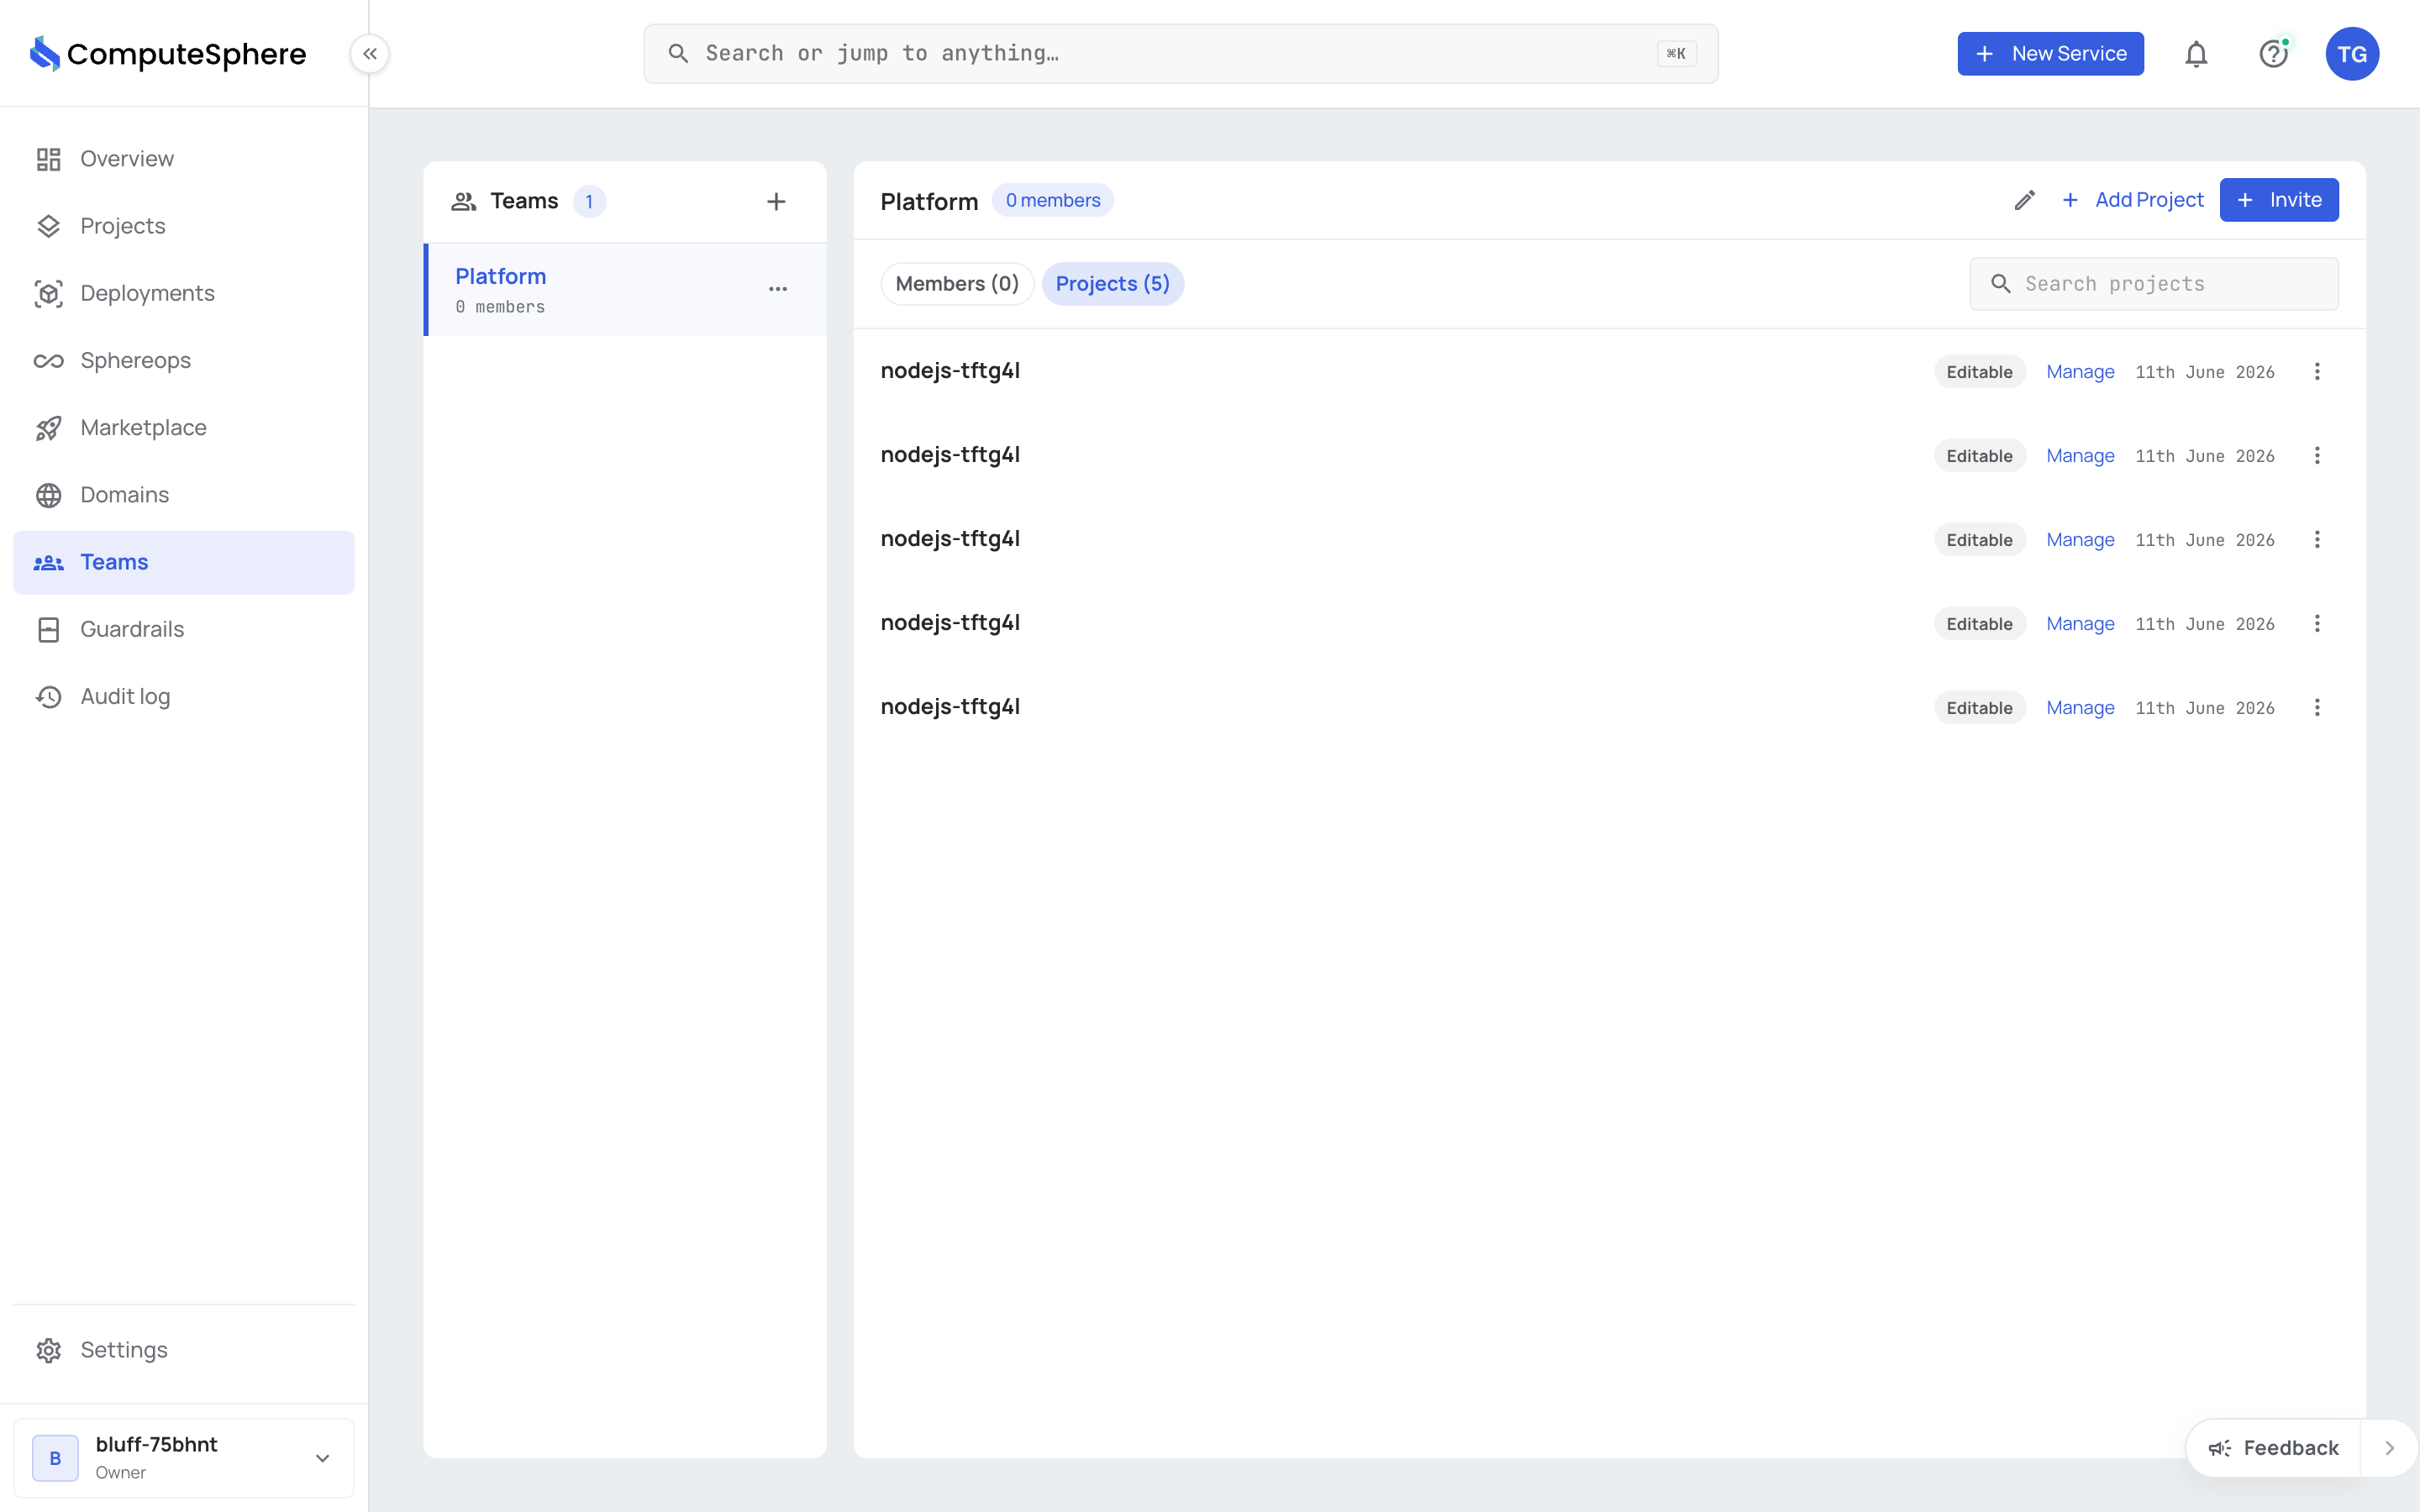Open the third project's kebab menu
This screenshot has width=2420, height=1512.
click(2317, 540)
